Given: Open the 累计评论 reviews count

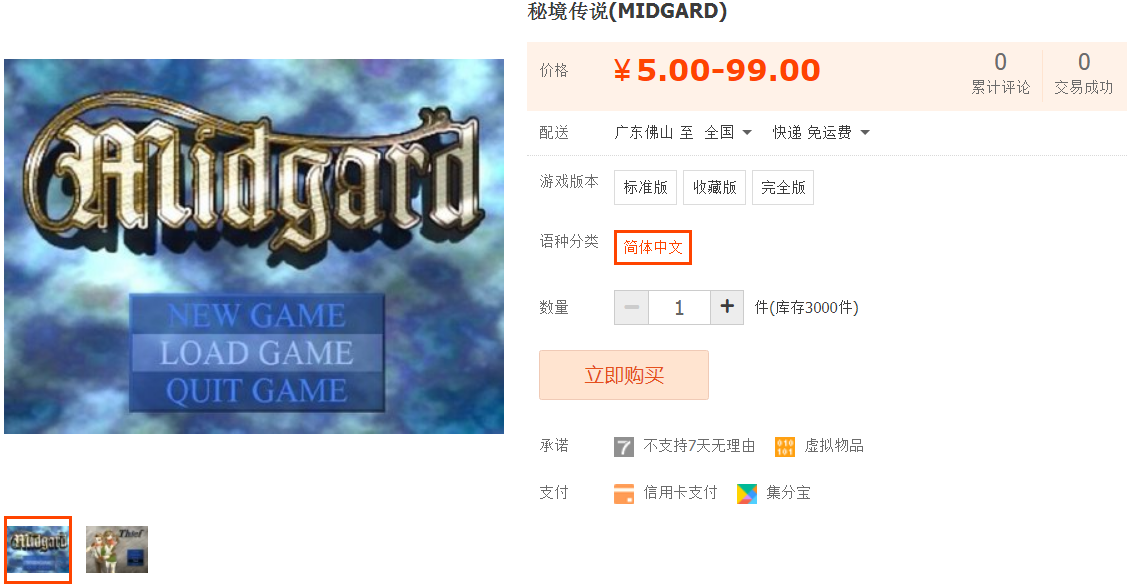Looking at the screenshot, I should 1001,73.
